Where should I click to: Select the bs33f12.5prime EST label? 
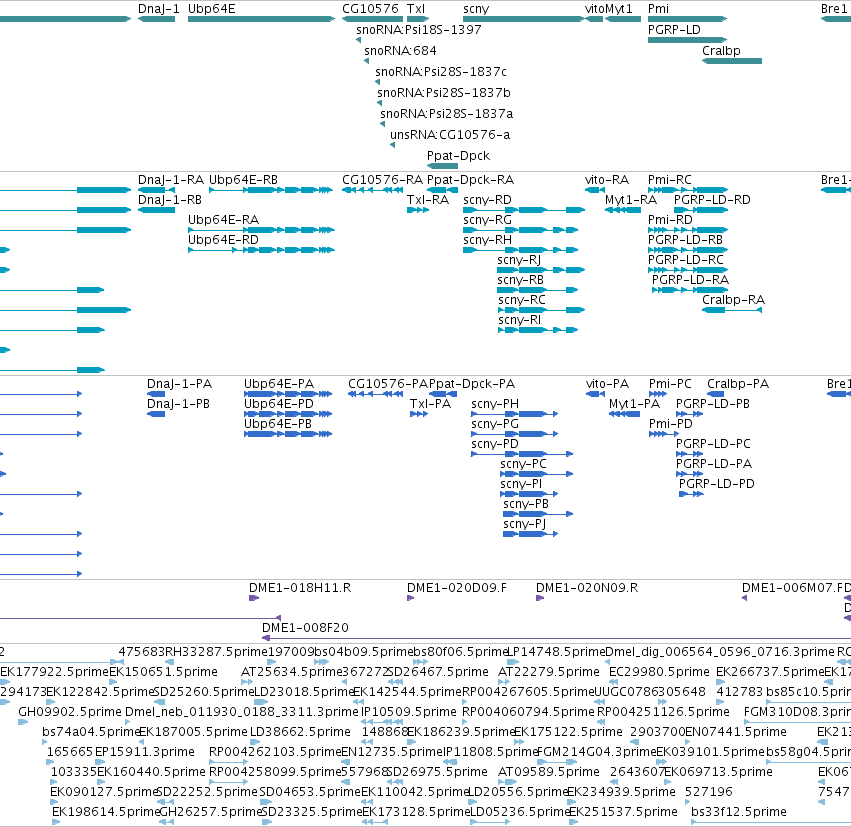739,812
